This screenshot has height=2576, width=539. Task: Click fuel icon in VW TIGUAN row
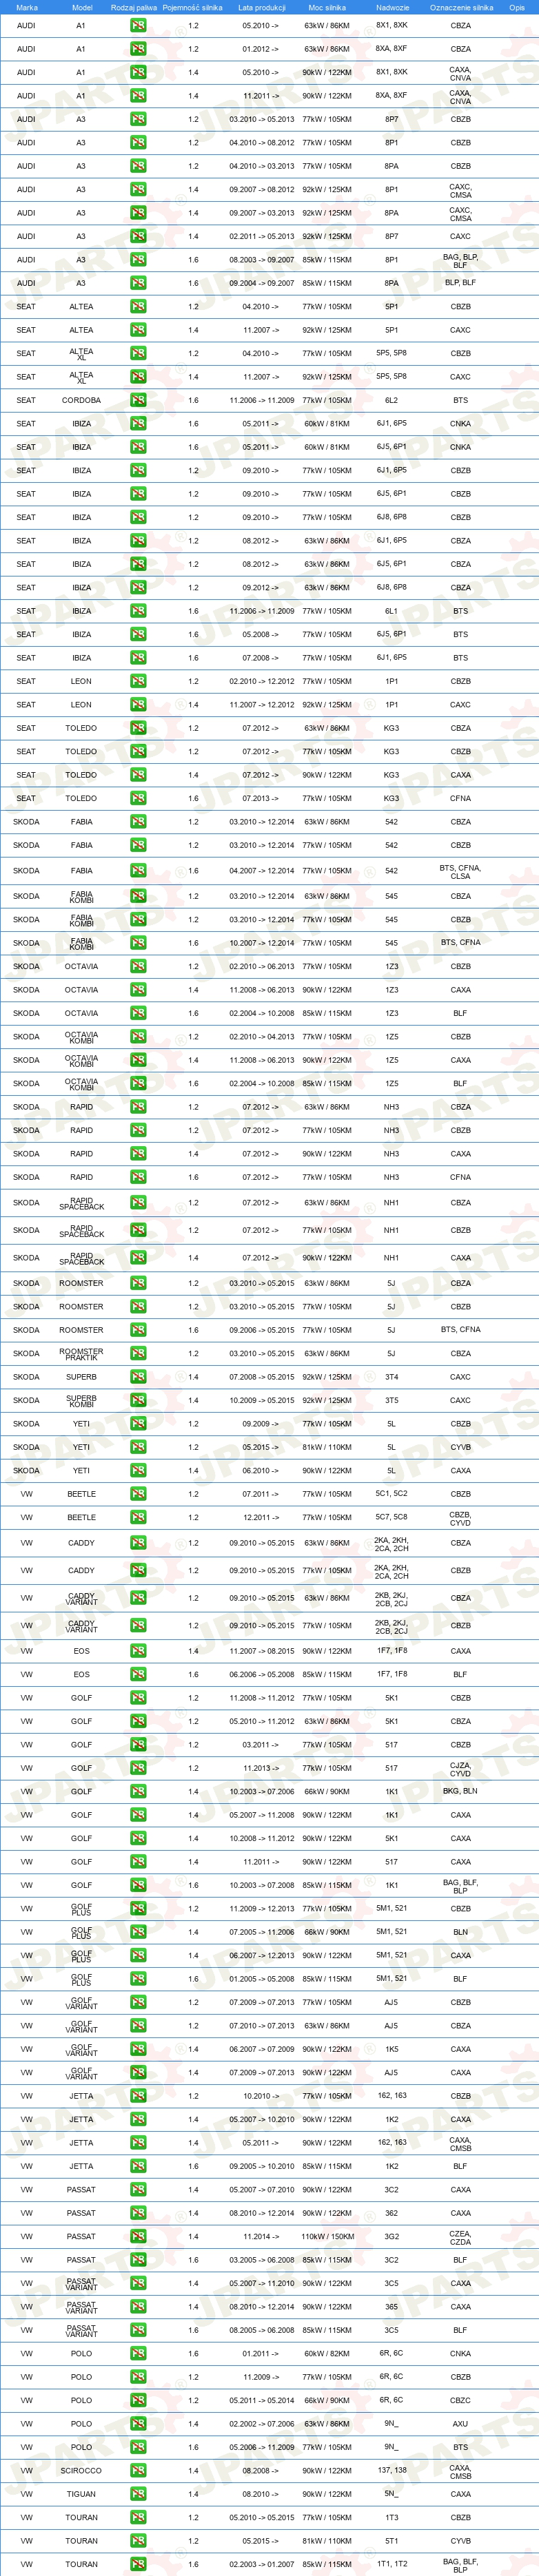tap(138, 2494)
